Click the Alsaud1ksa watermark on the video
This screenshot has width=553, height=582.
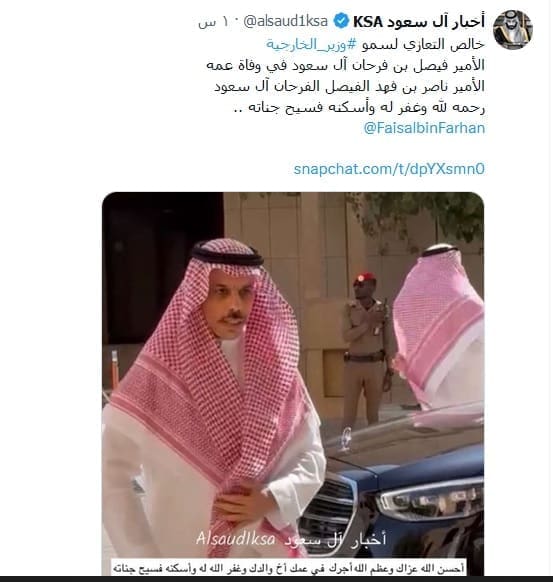click(x=235, y=538)
